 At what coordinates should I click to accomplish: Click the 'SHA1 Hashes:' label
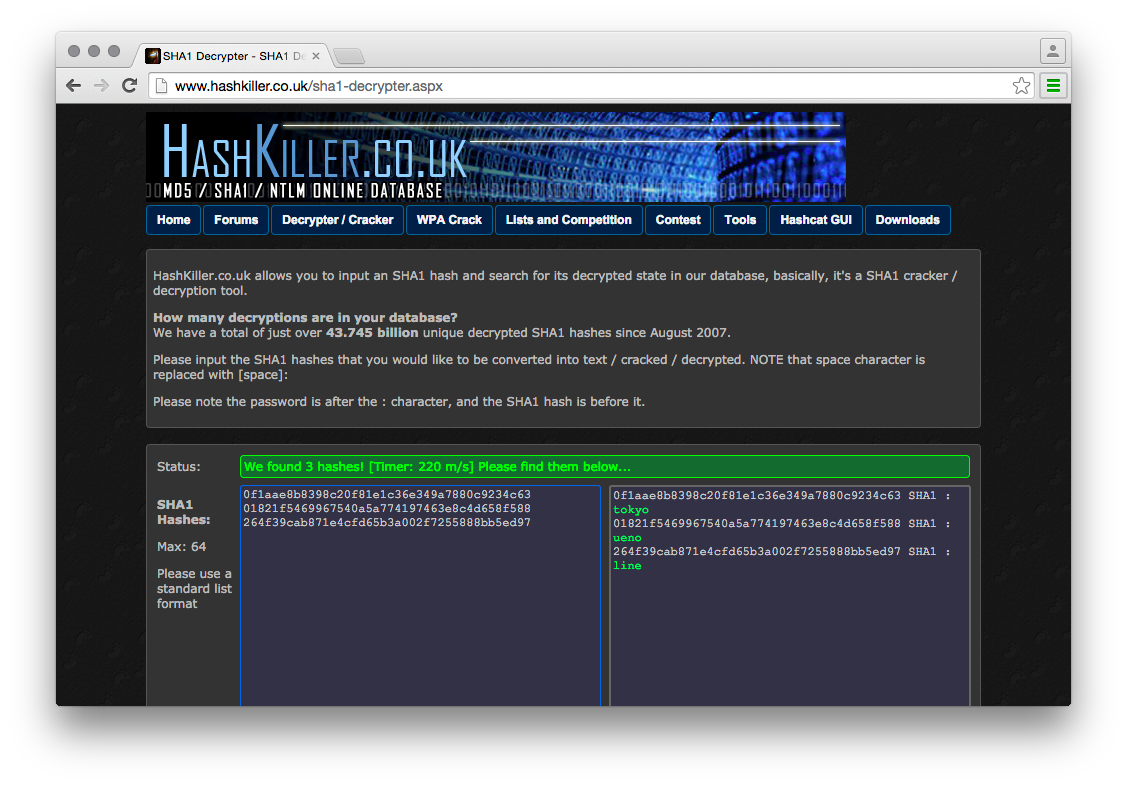coord(183,512)
